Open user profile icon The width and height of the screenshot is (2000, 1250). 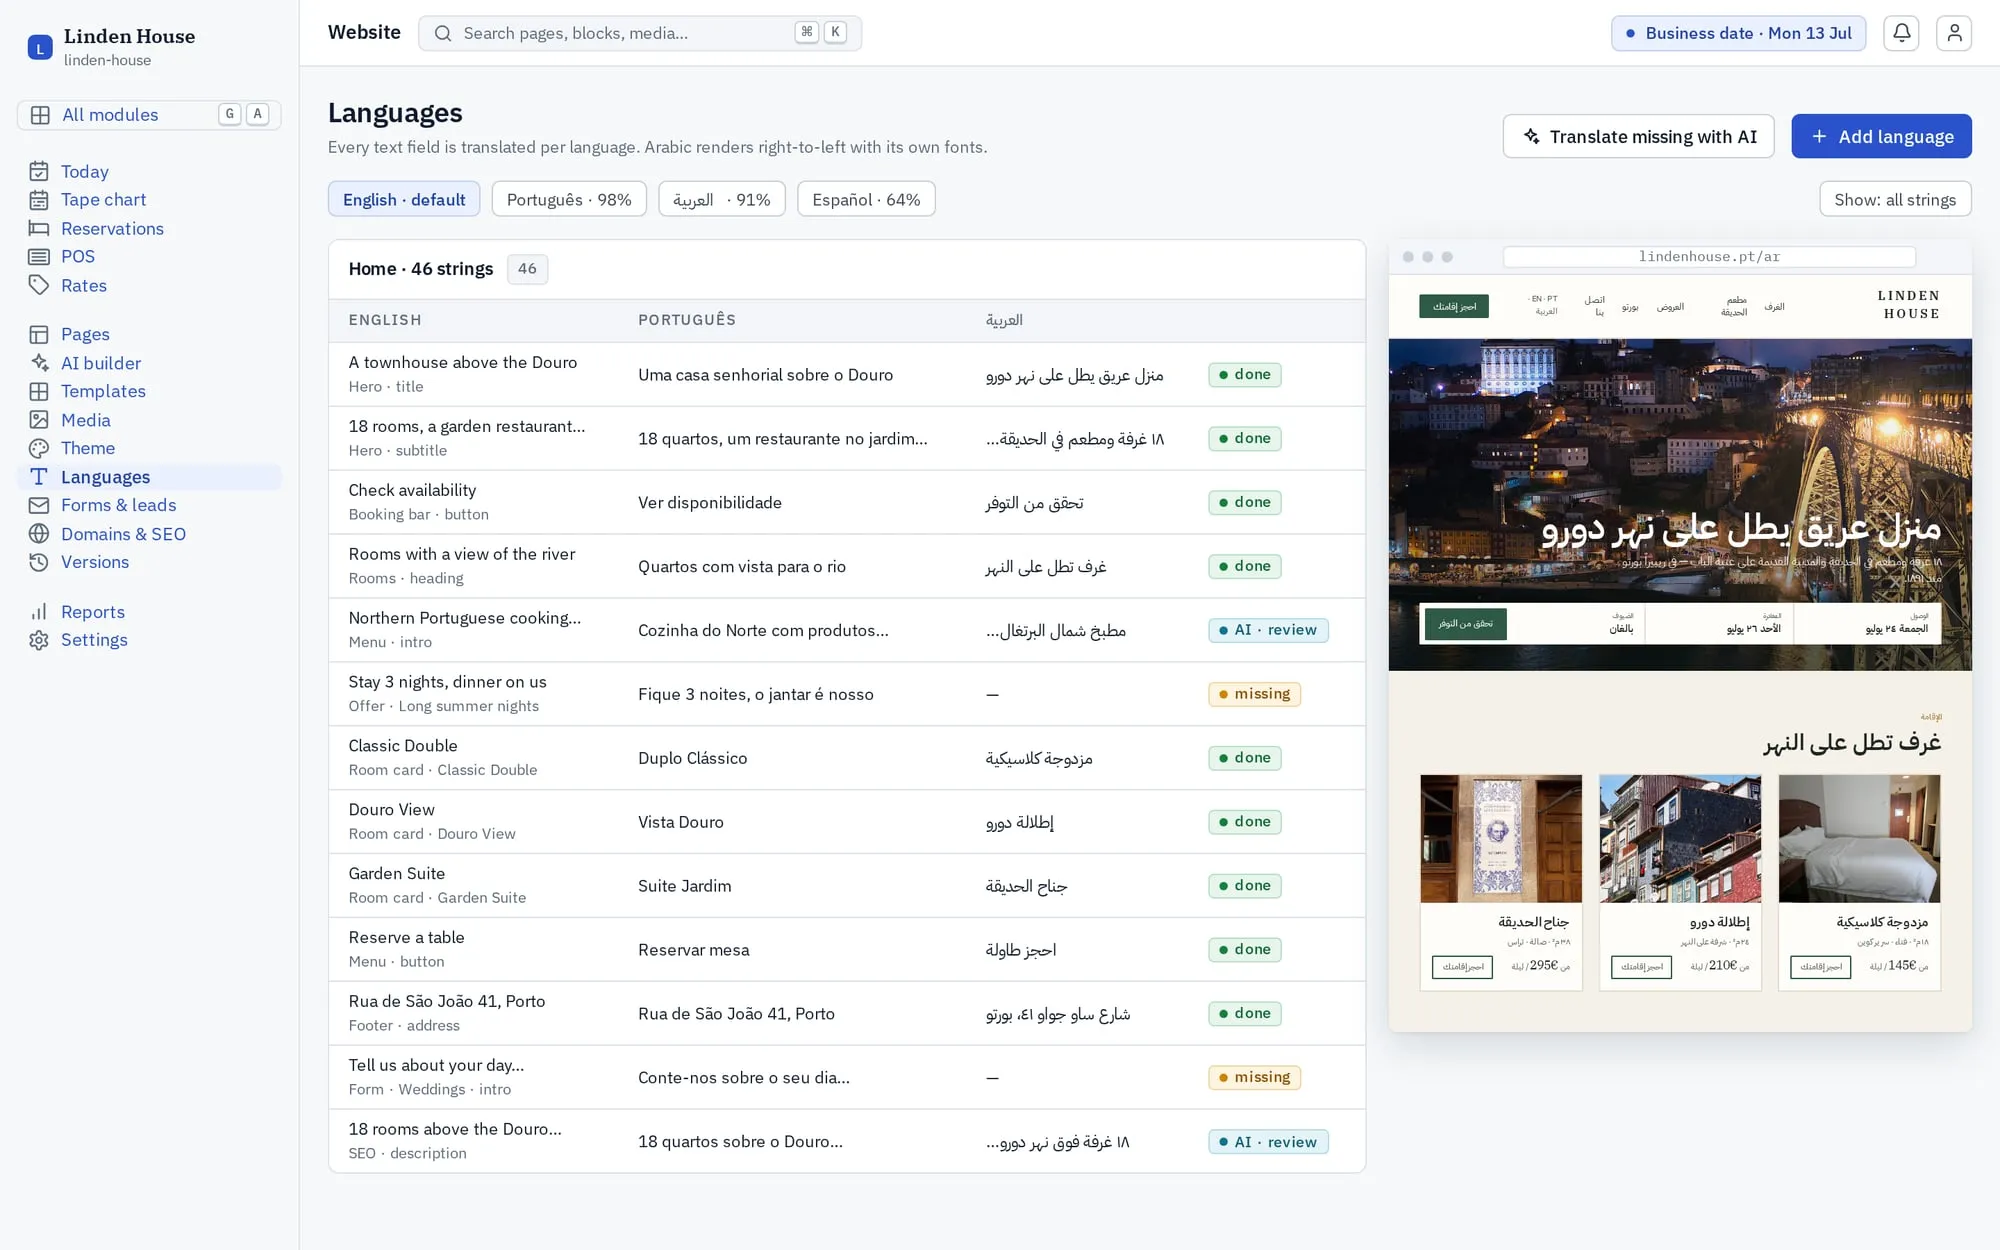pyautogui.click(x=1953, y=33)
